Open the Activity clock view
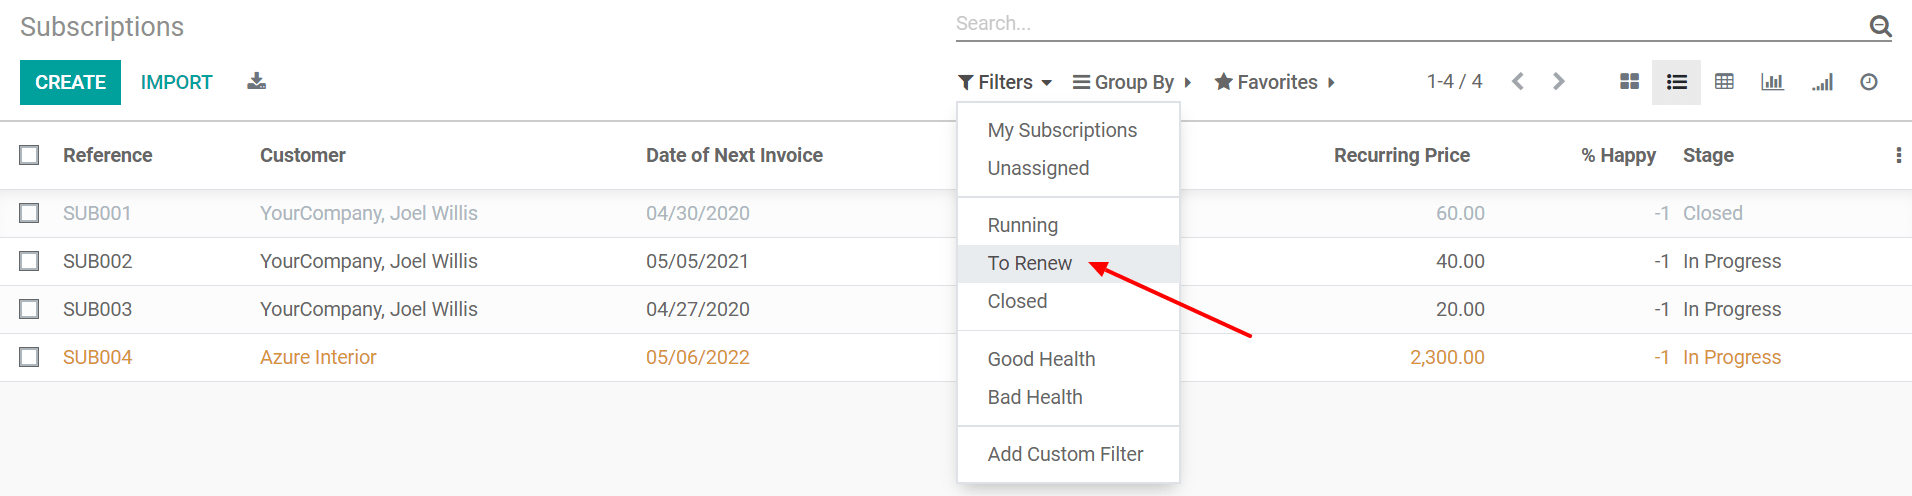 click(x=1868, y=82)
